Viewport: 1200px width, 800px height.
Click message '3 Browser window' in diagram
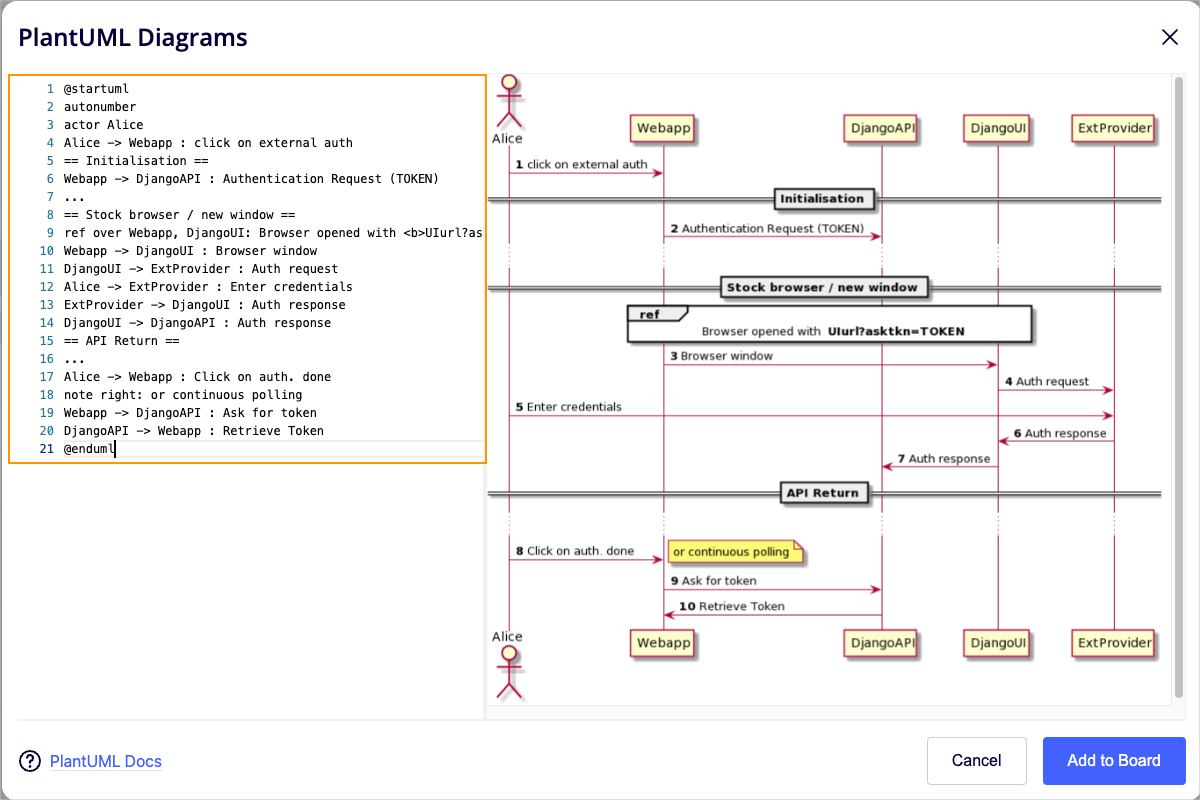pyautogui.click(x=721, y=356)
